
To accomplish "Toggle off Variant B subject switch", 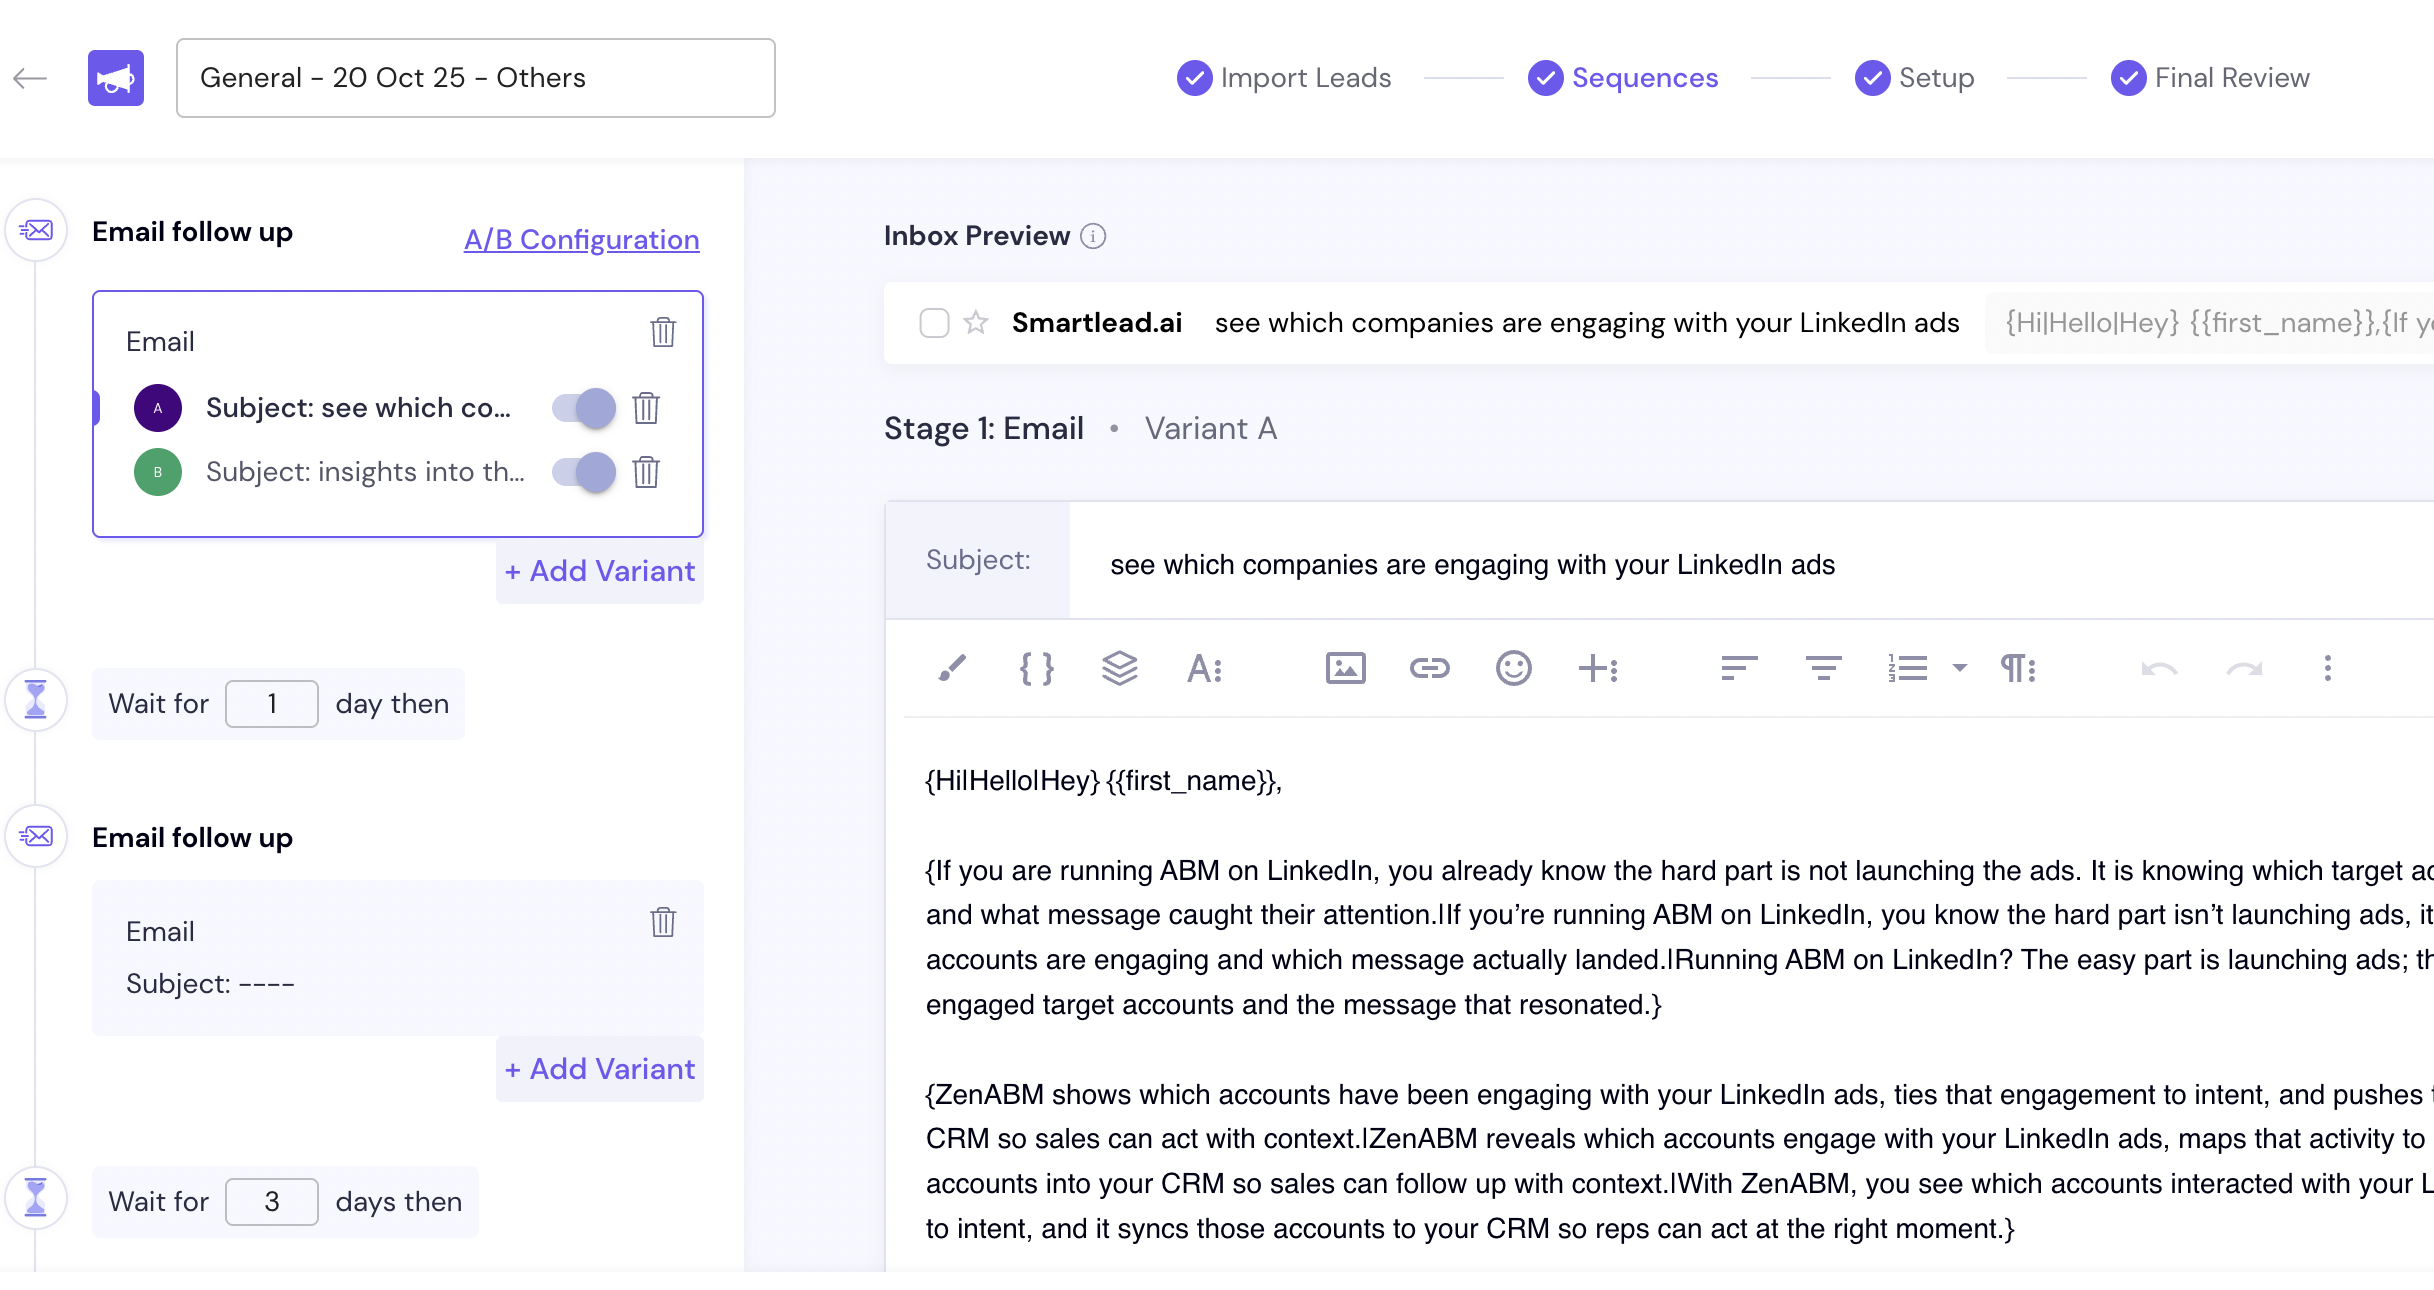I will [585, 472].
